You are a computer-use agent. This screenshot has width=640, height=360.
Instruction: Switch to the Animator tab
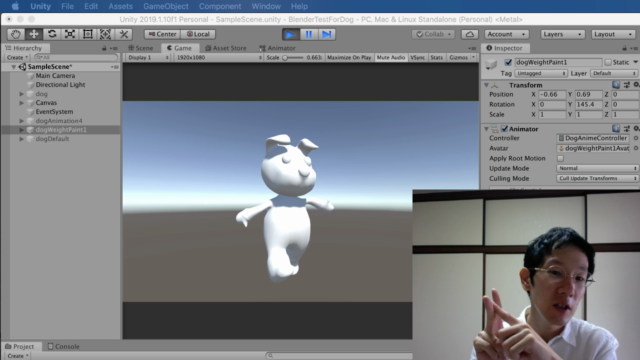277,48
